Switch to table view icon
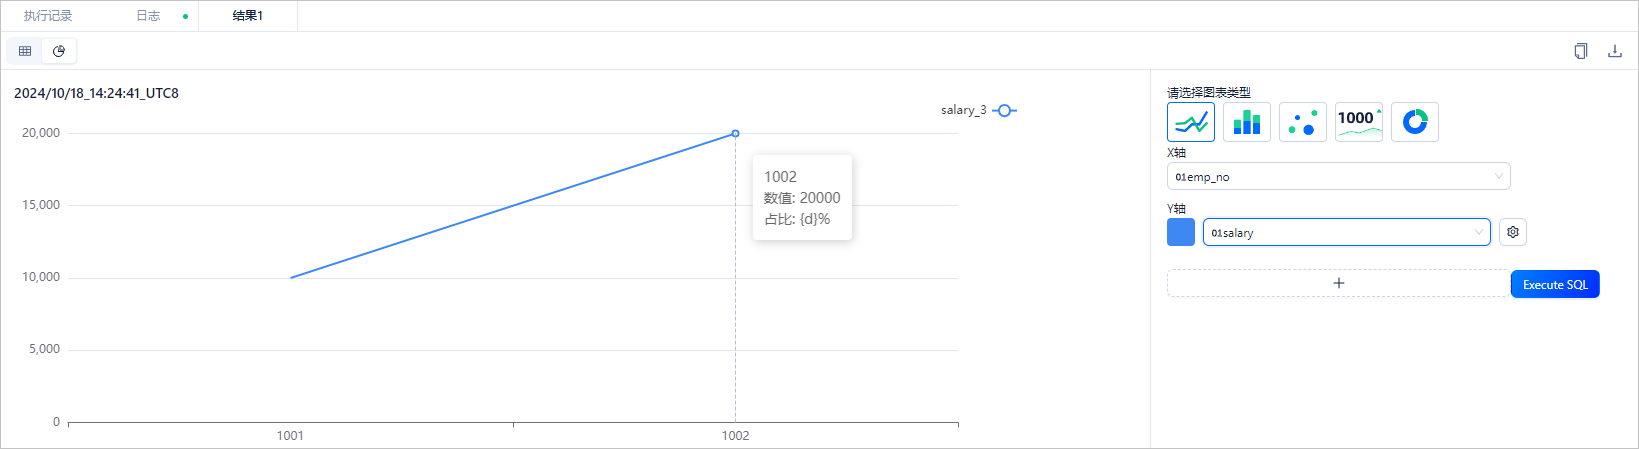The width and height of the screenshot is (1639, 449). 25,51
